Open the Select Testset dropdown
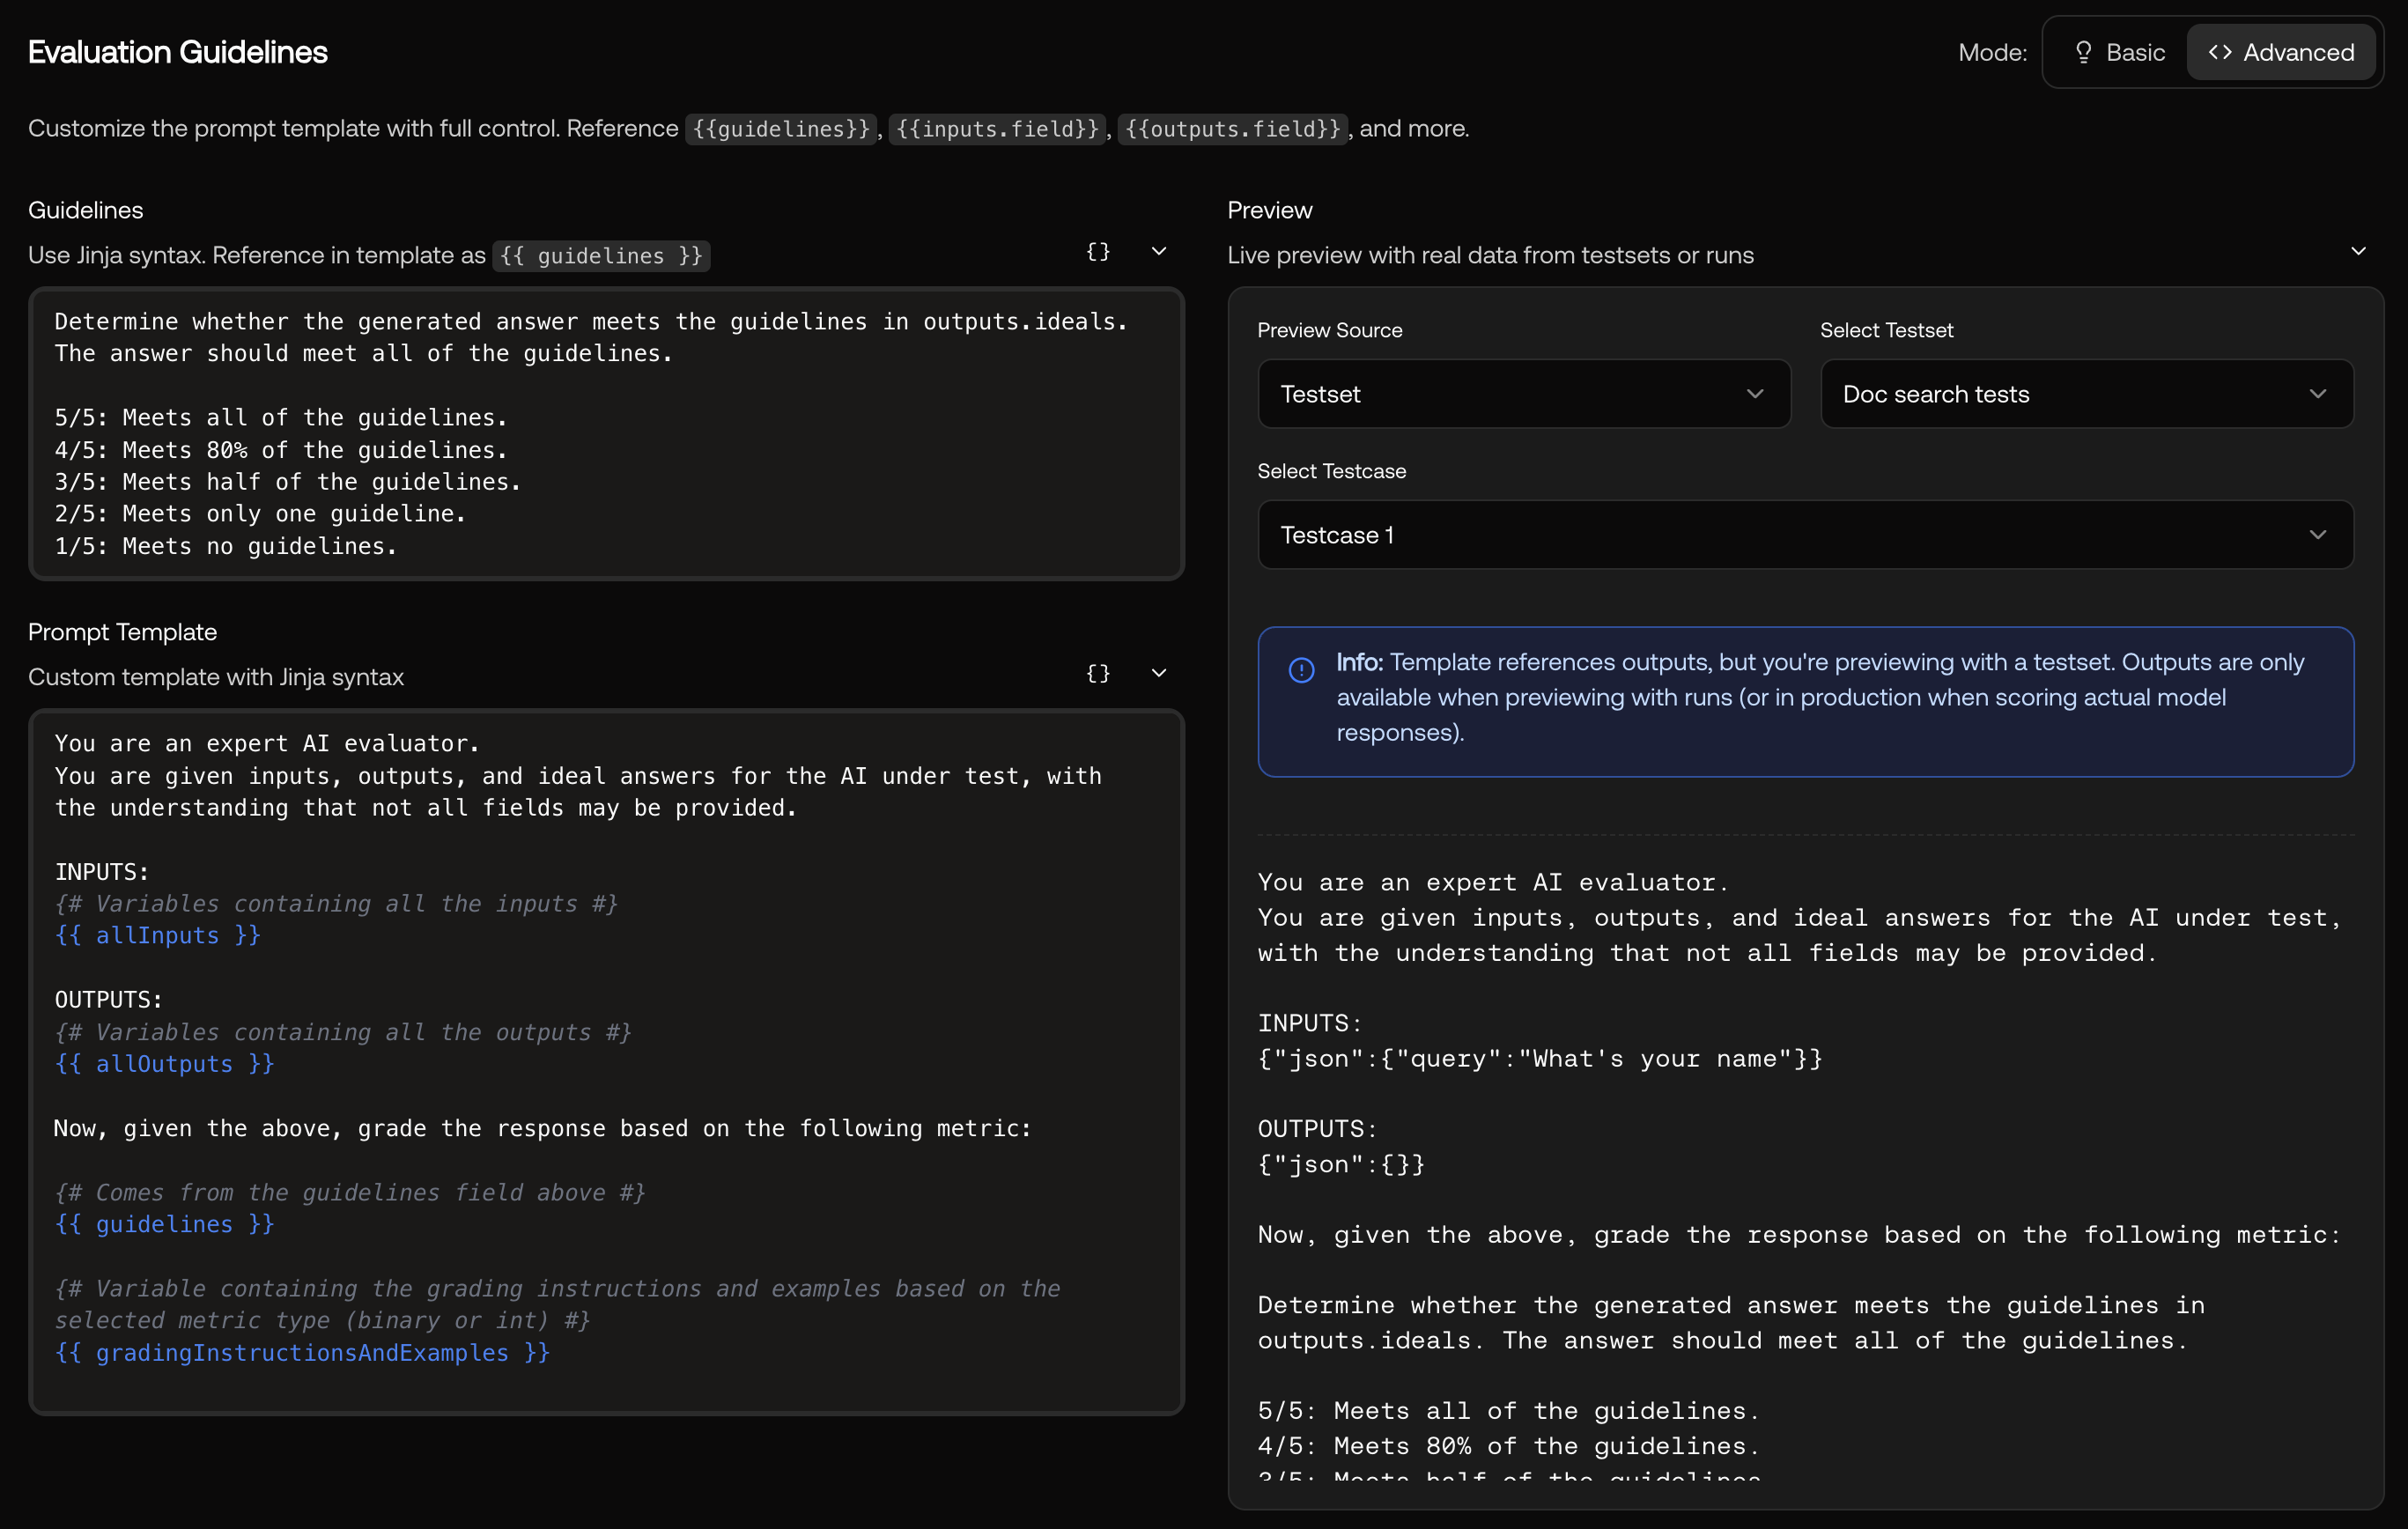2408x1529 pixels. pyautogui.click(x=2086, y=394)
